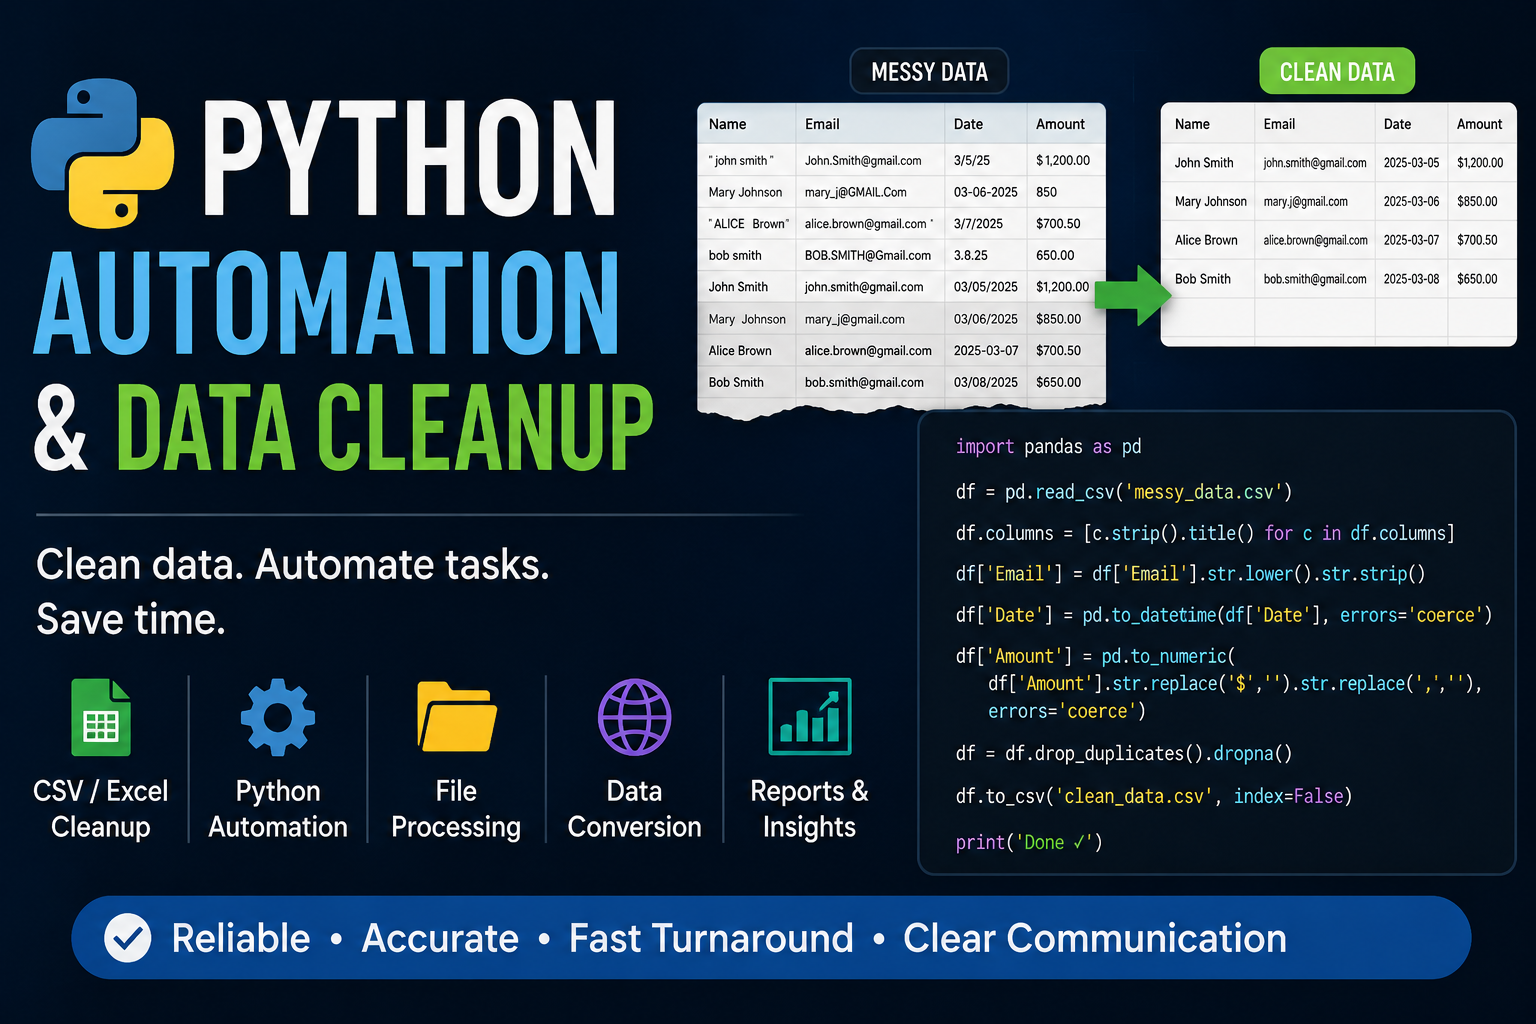Screen dimensions: 1536x1024
Task: Click the errors='coerce') line under to_numeric
Action: pos(1066,711)
